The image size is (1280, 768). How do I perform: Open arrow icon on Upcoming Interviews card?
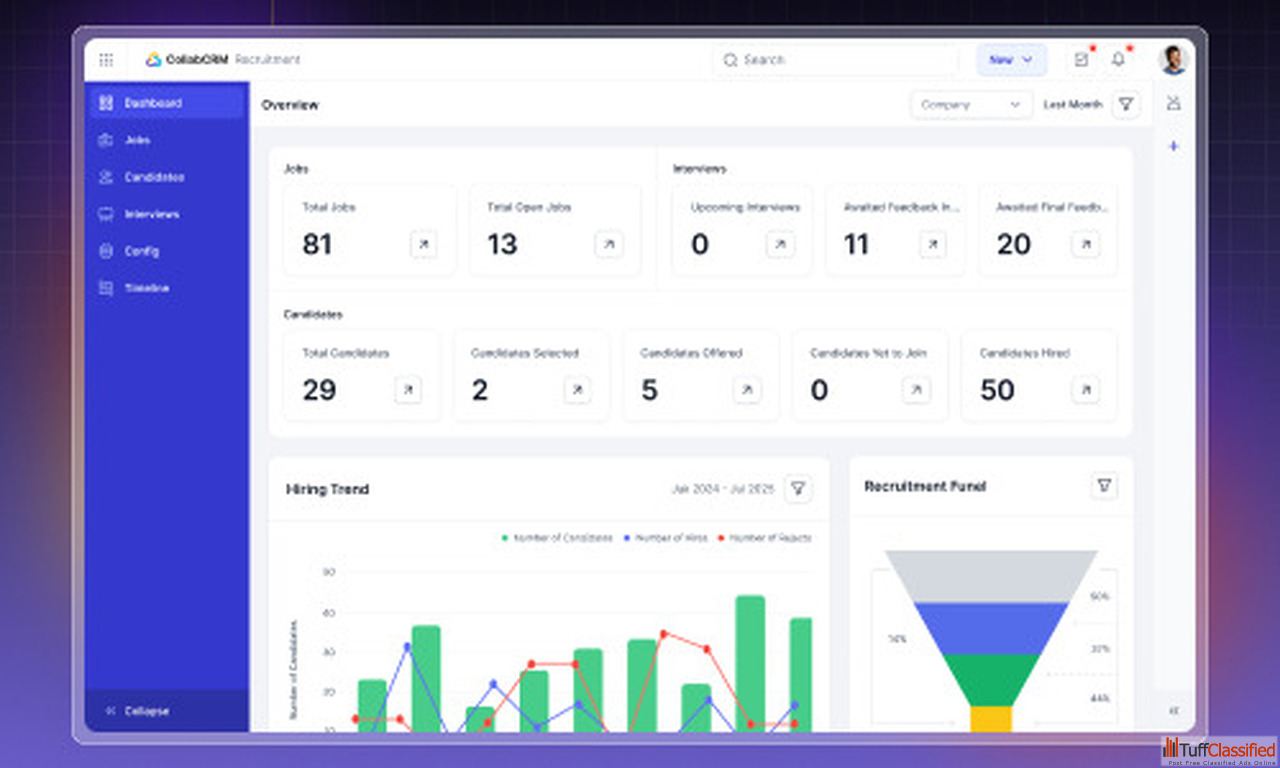click(780, 244)
